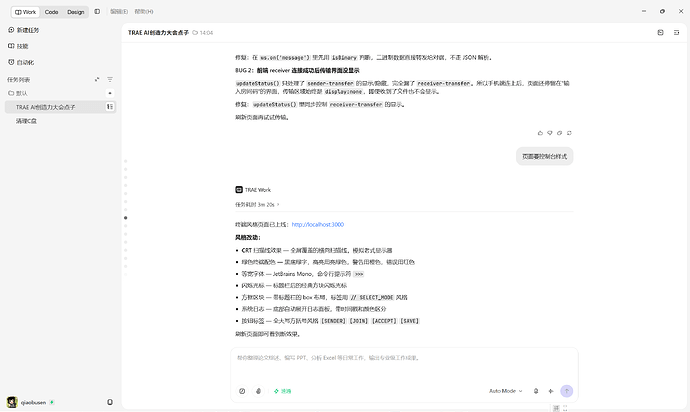Switch to the Work mode tab

coord(26,12)
